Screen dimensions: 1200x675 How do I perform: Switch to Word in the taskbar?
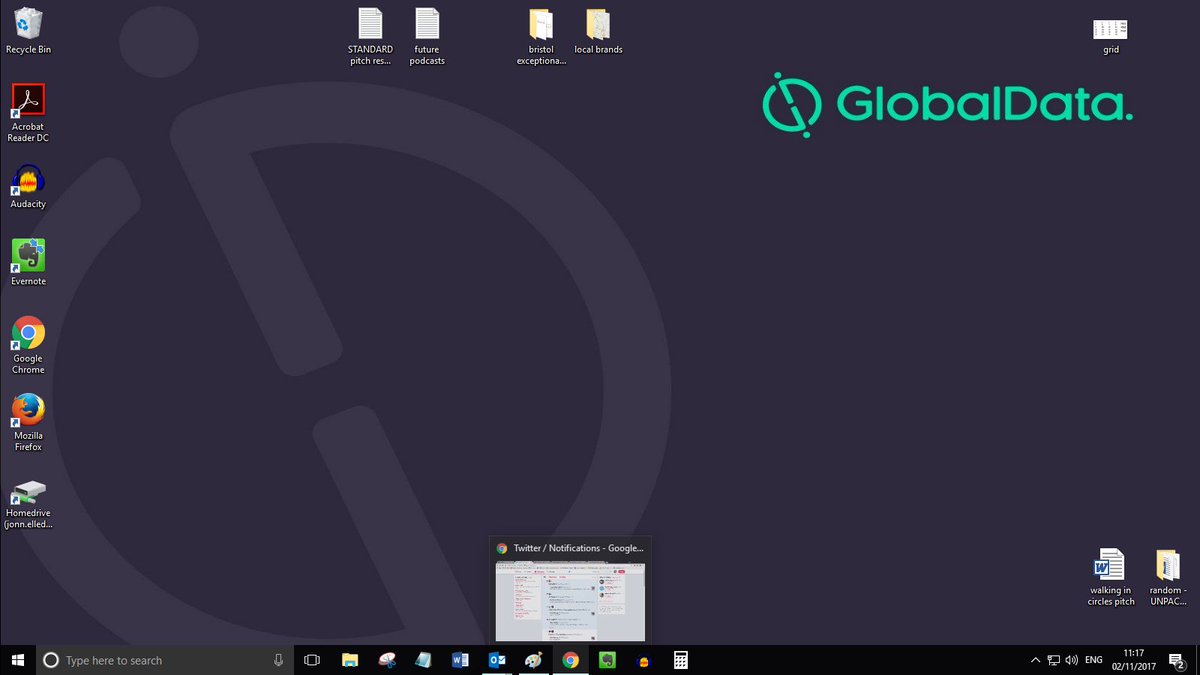tap(460, 660)
